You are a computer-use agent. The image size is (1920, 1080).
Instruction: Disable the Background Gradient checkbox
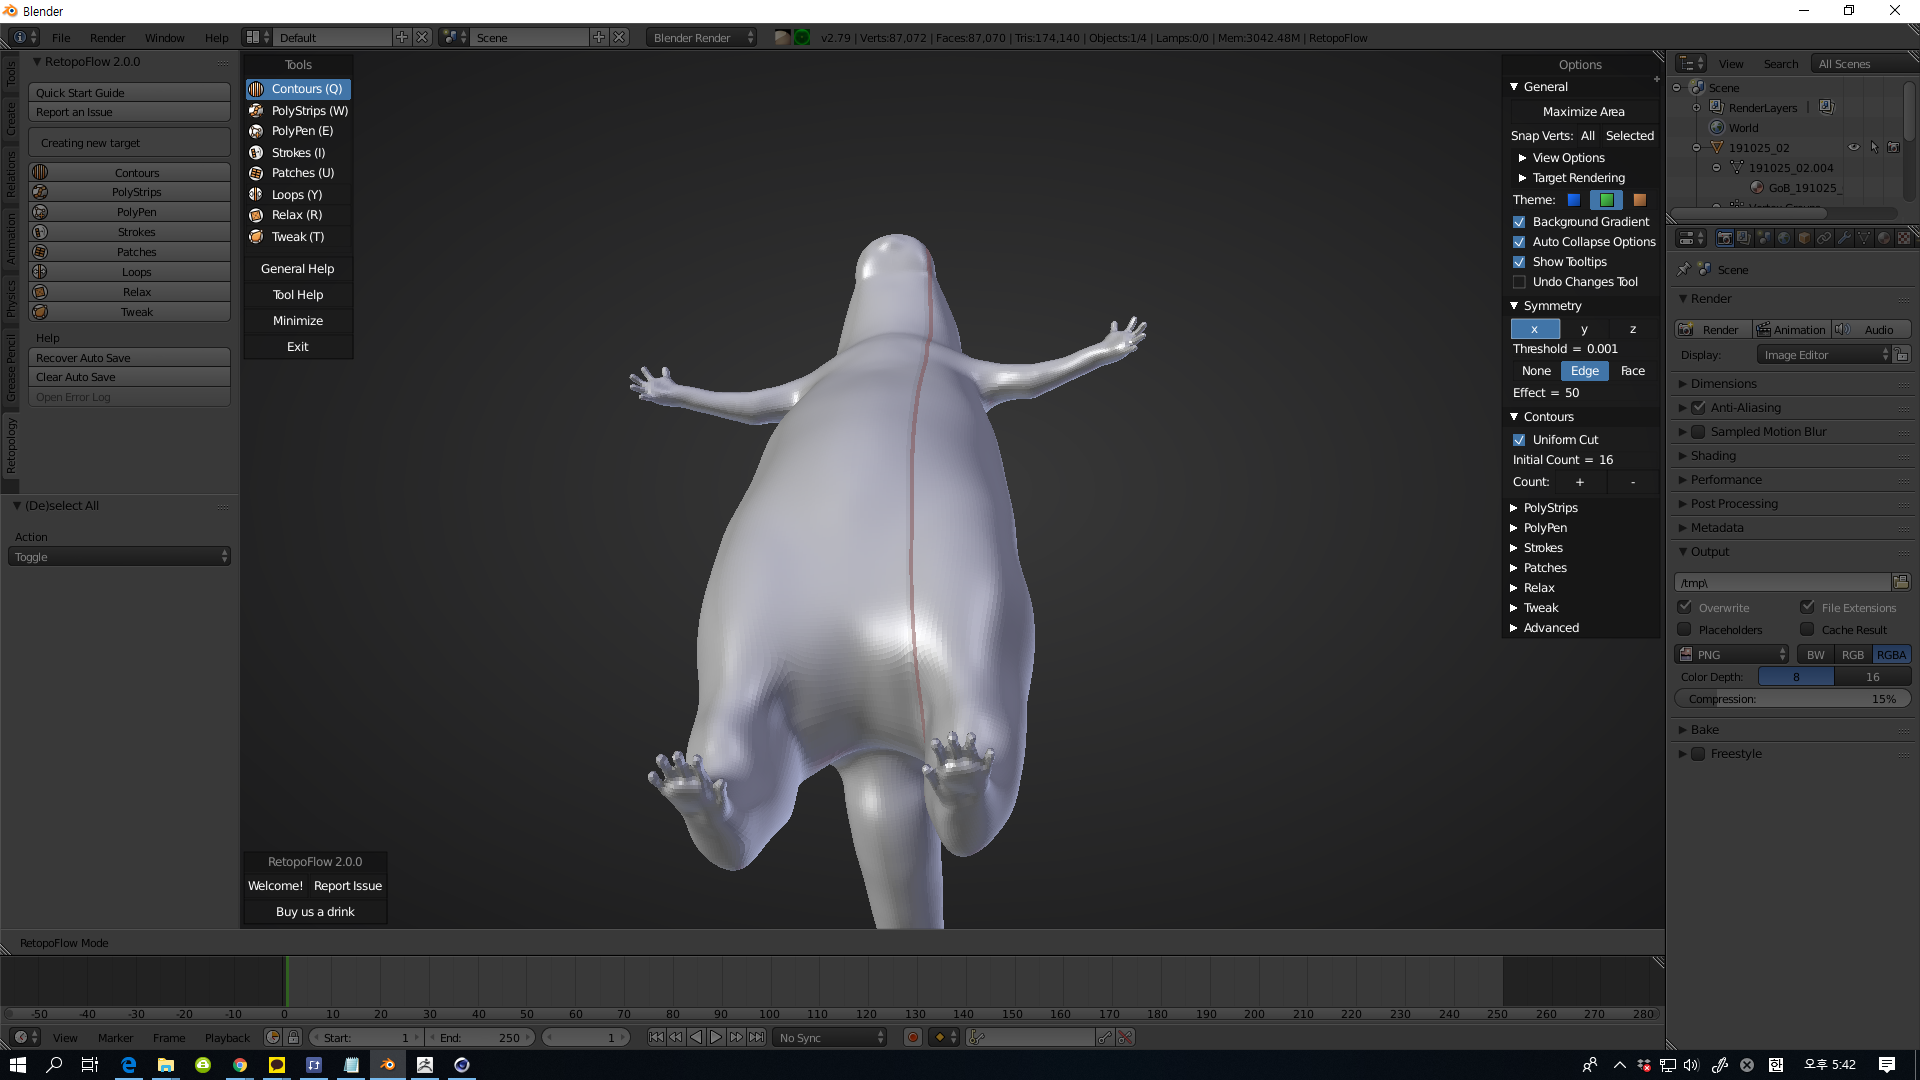tap(1519, 222)
